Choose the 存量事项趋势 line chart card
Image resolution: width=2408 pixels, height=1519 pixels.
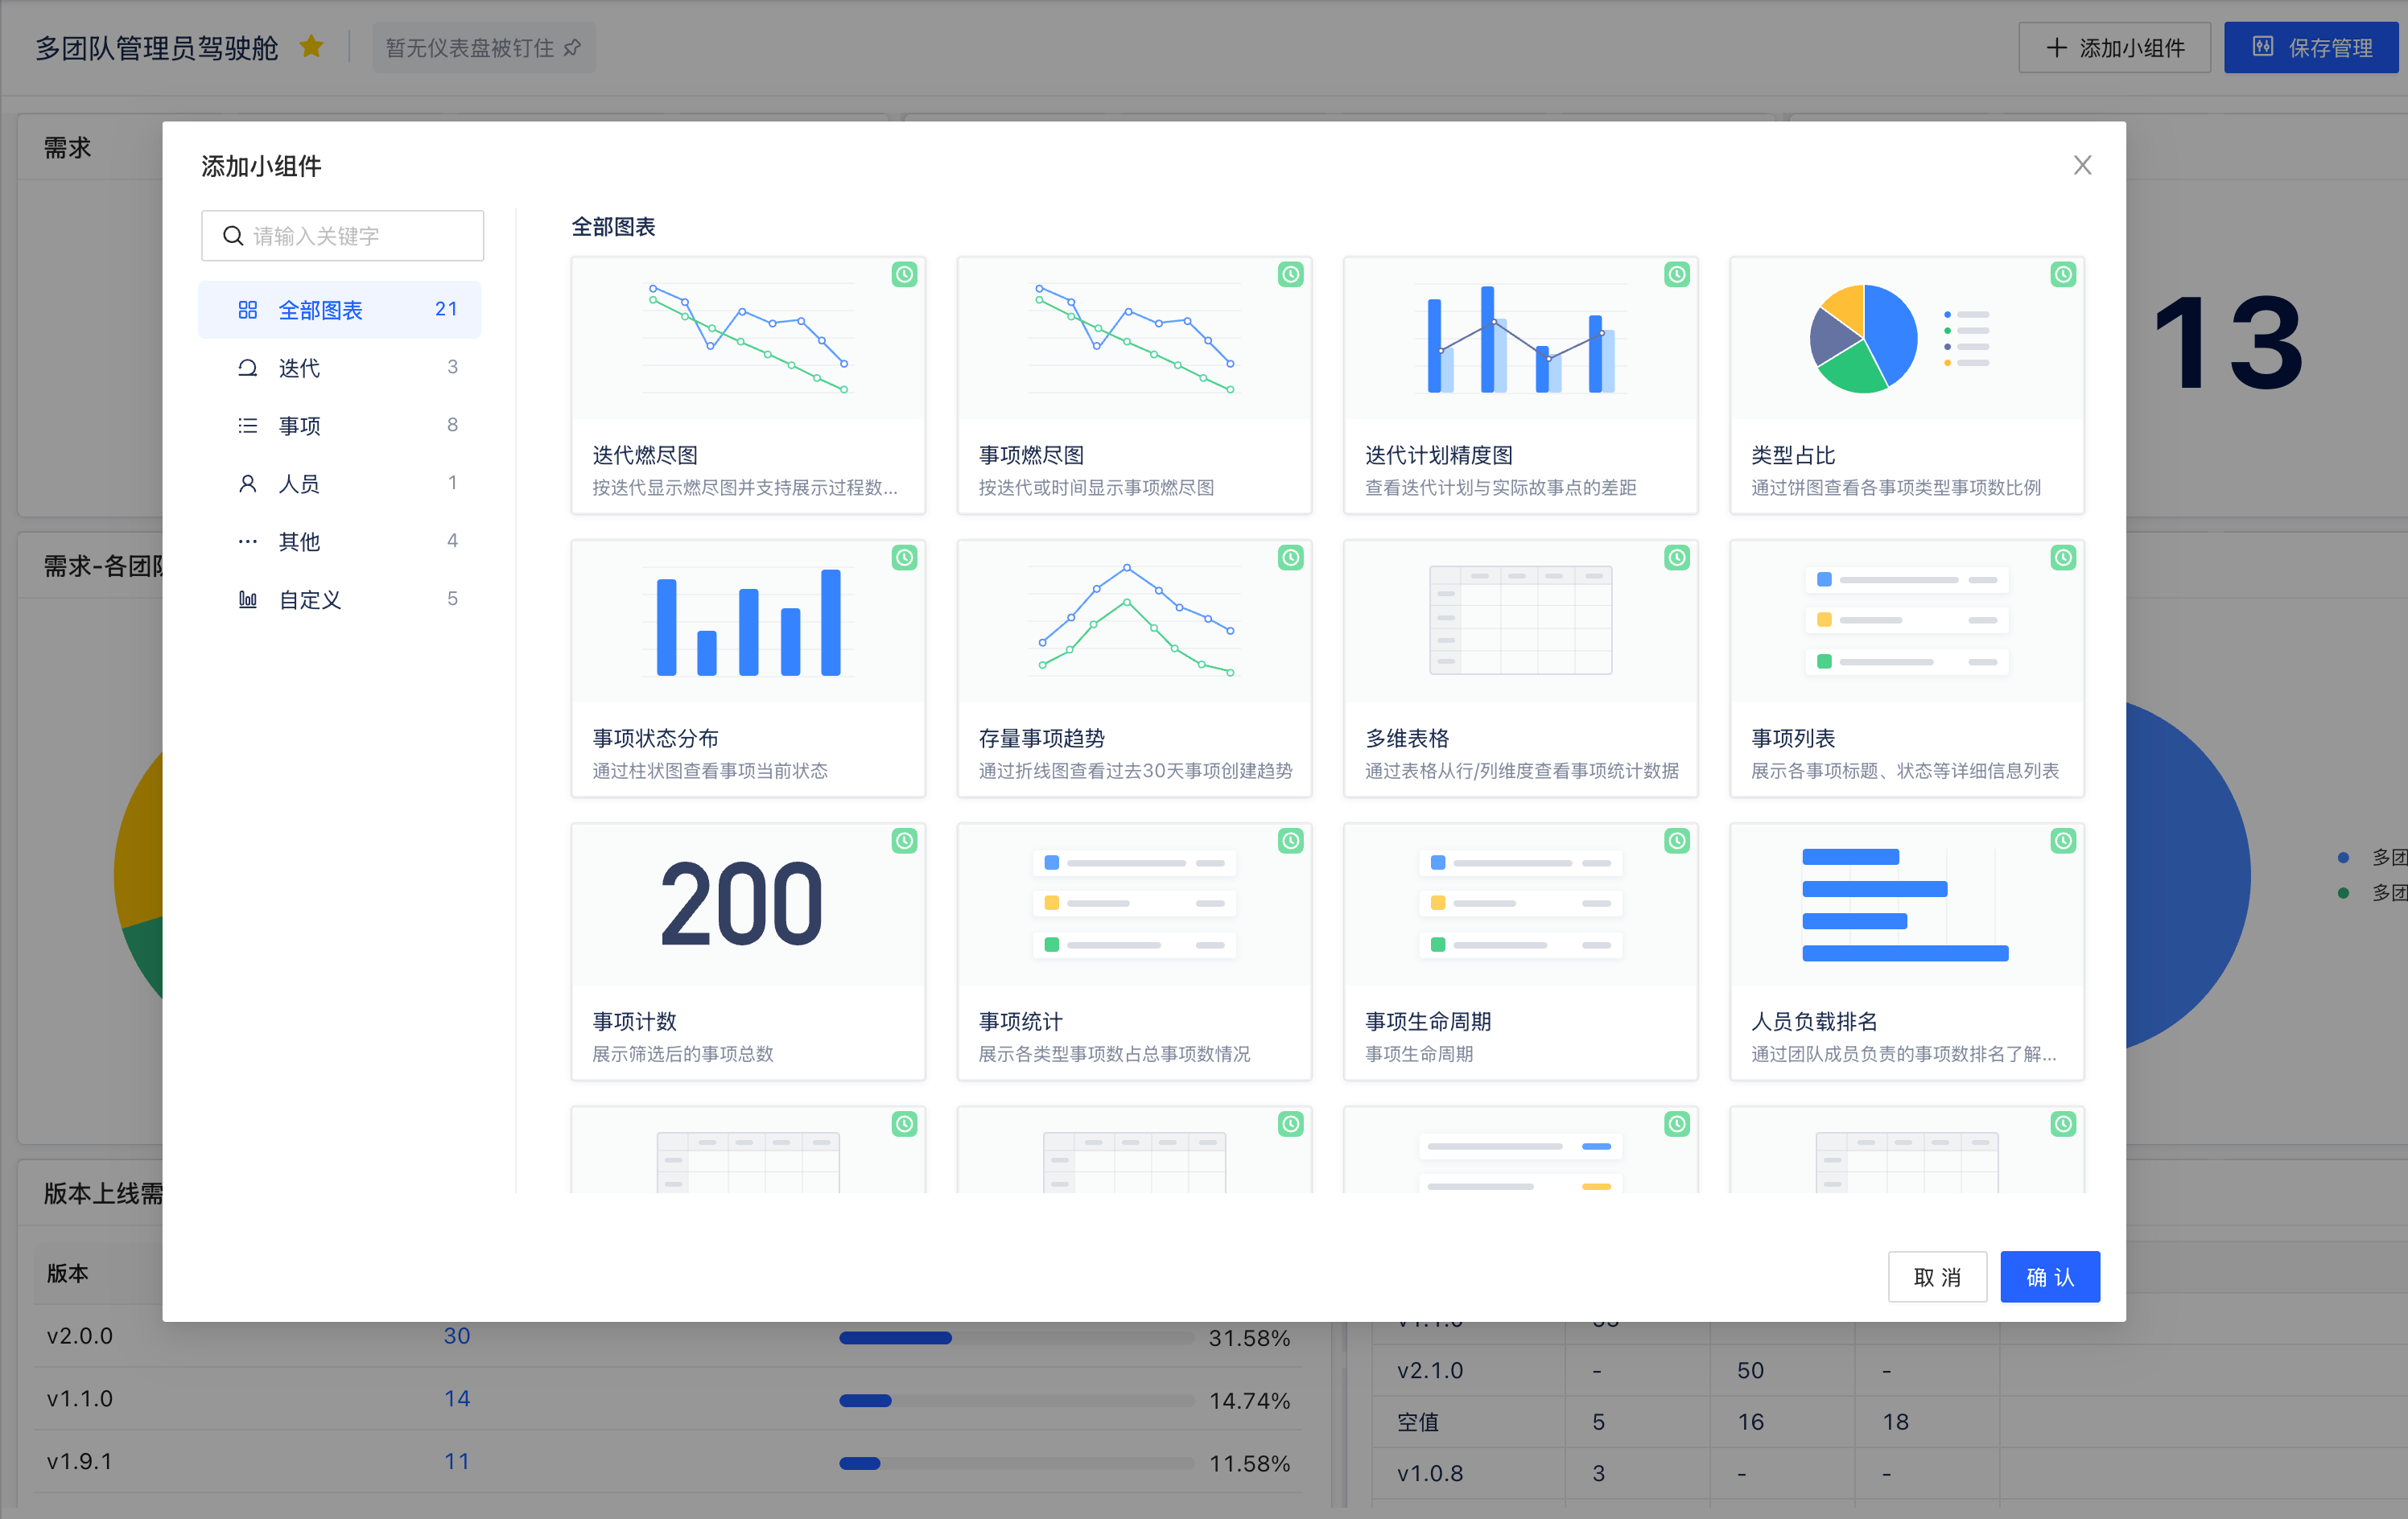[1133, 667]
